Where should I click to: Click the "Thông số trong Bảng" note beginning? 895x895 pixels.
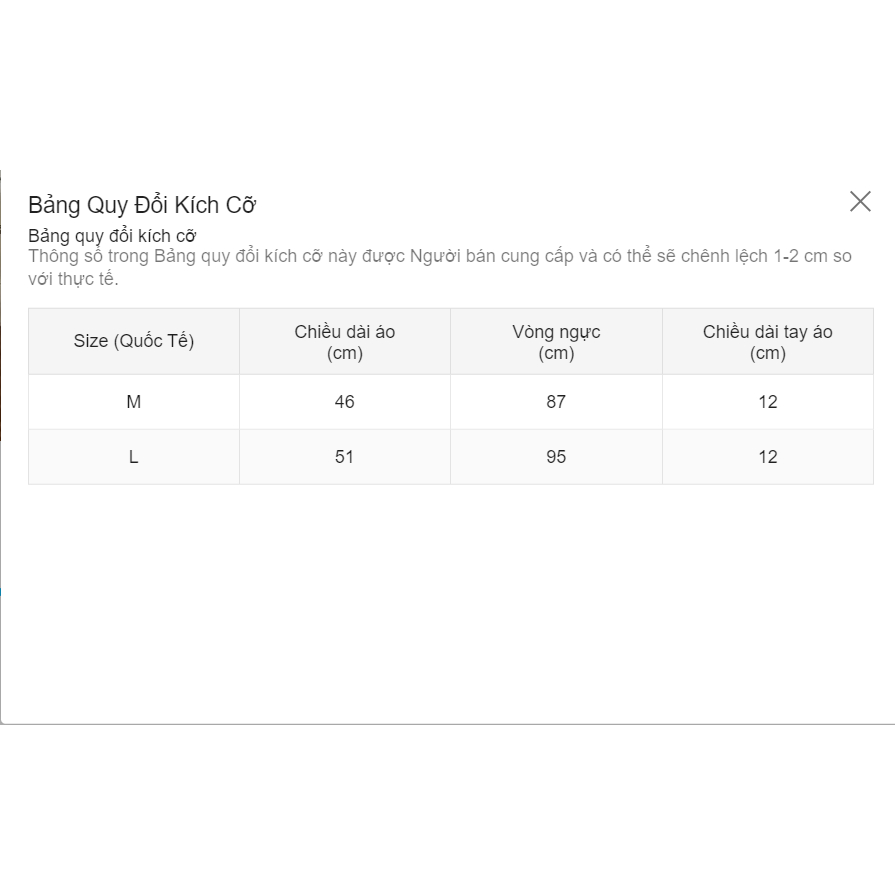(x=90, y=256)
